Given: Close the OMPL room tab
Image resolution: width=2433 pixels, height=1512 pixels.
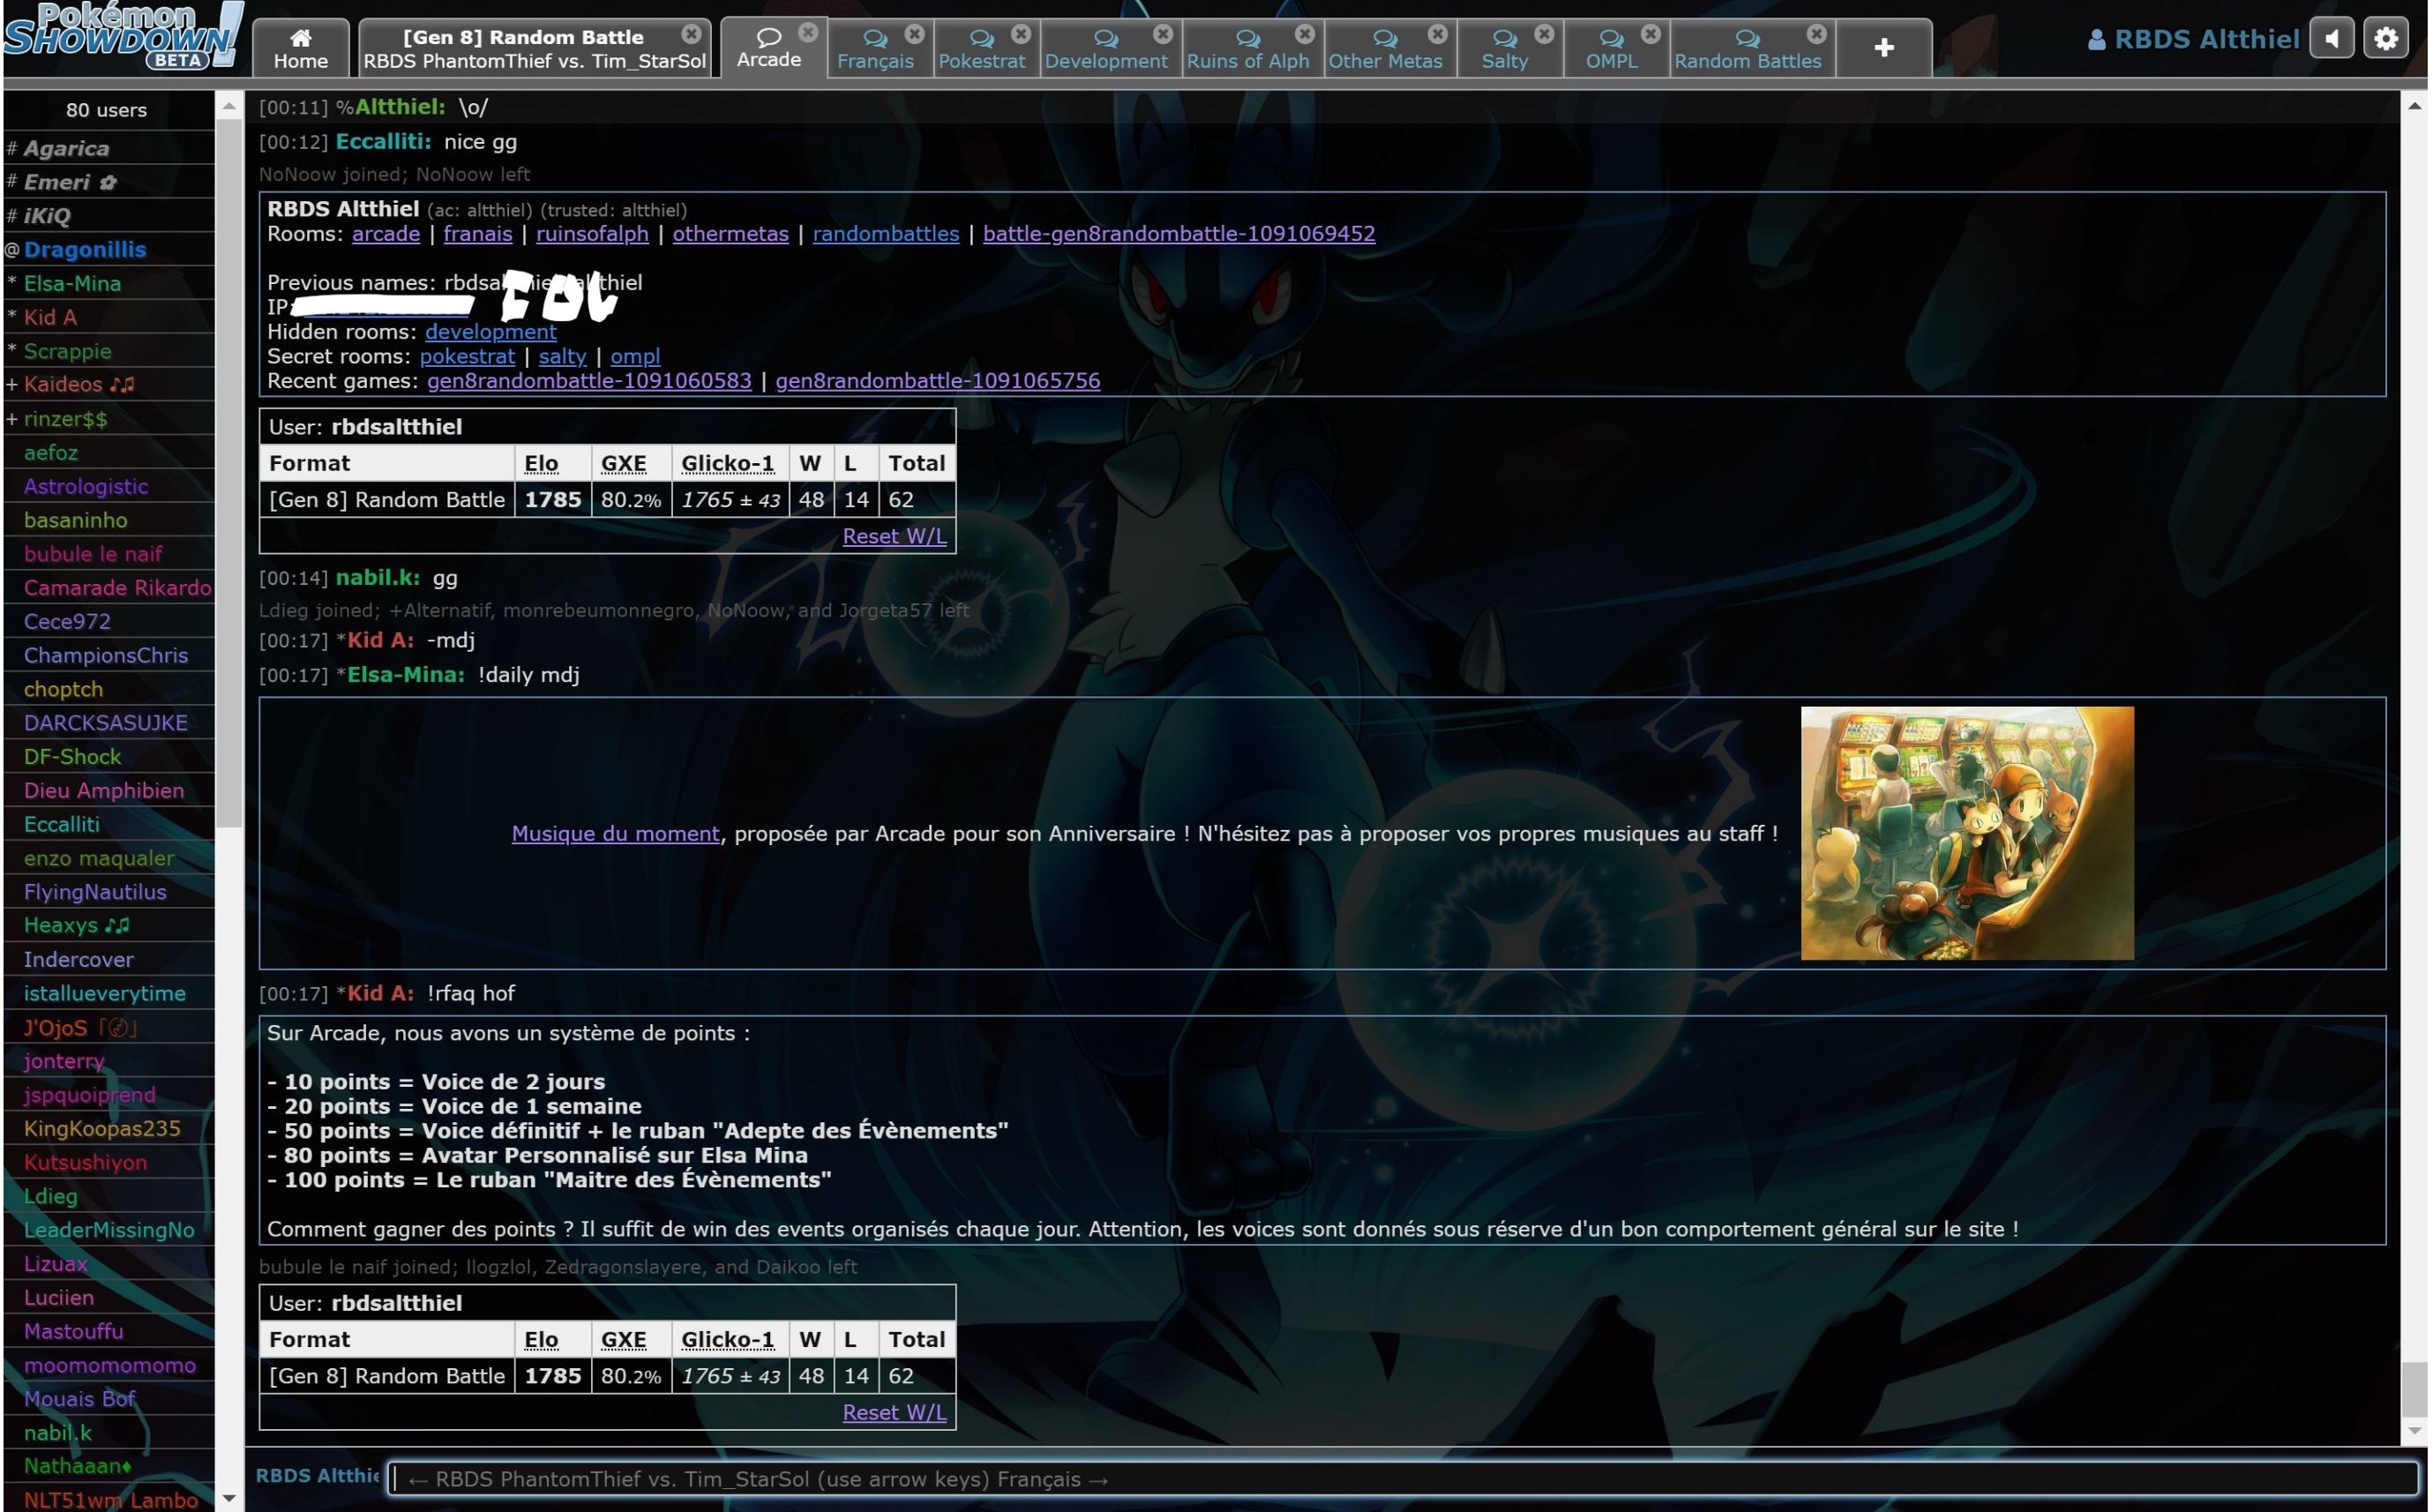Looking at the screenshot, I should [x=1651, y=34].
